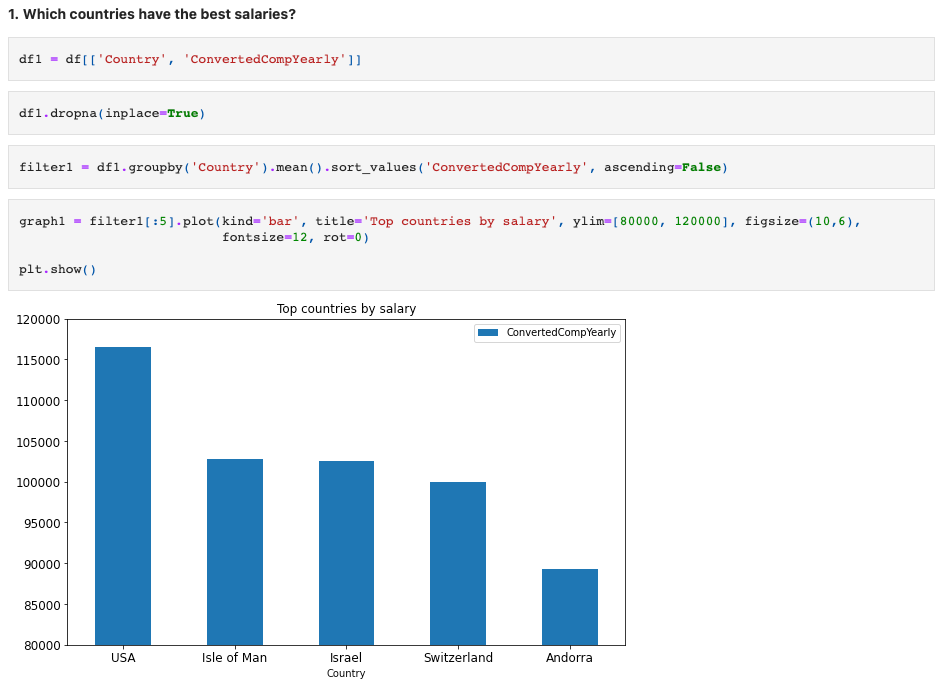Click the 'Country' x-axis label

pyautogui.click(x=346, y=673)
